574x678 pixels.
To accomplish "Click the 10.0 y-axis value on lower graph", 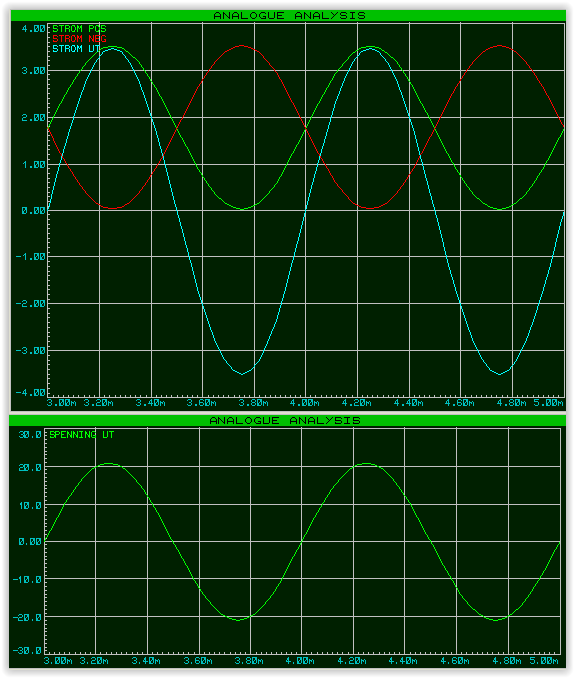I will [30, 506].
